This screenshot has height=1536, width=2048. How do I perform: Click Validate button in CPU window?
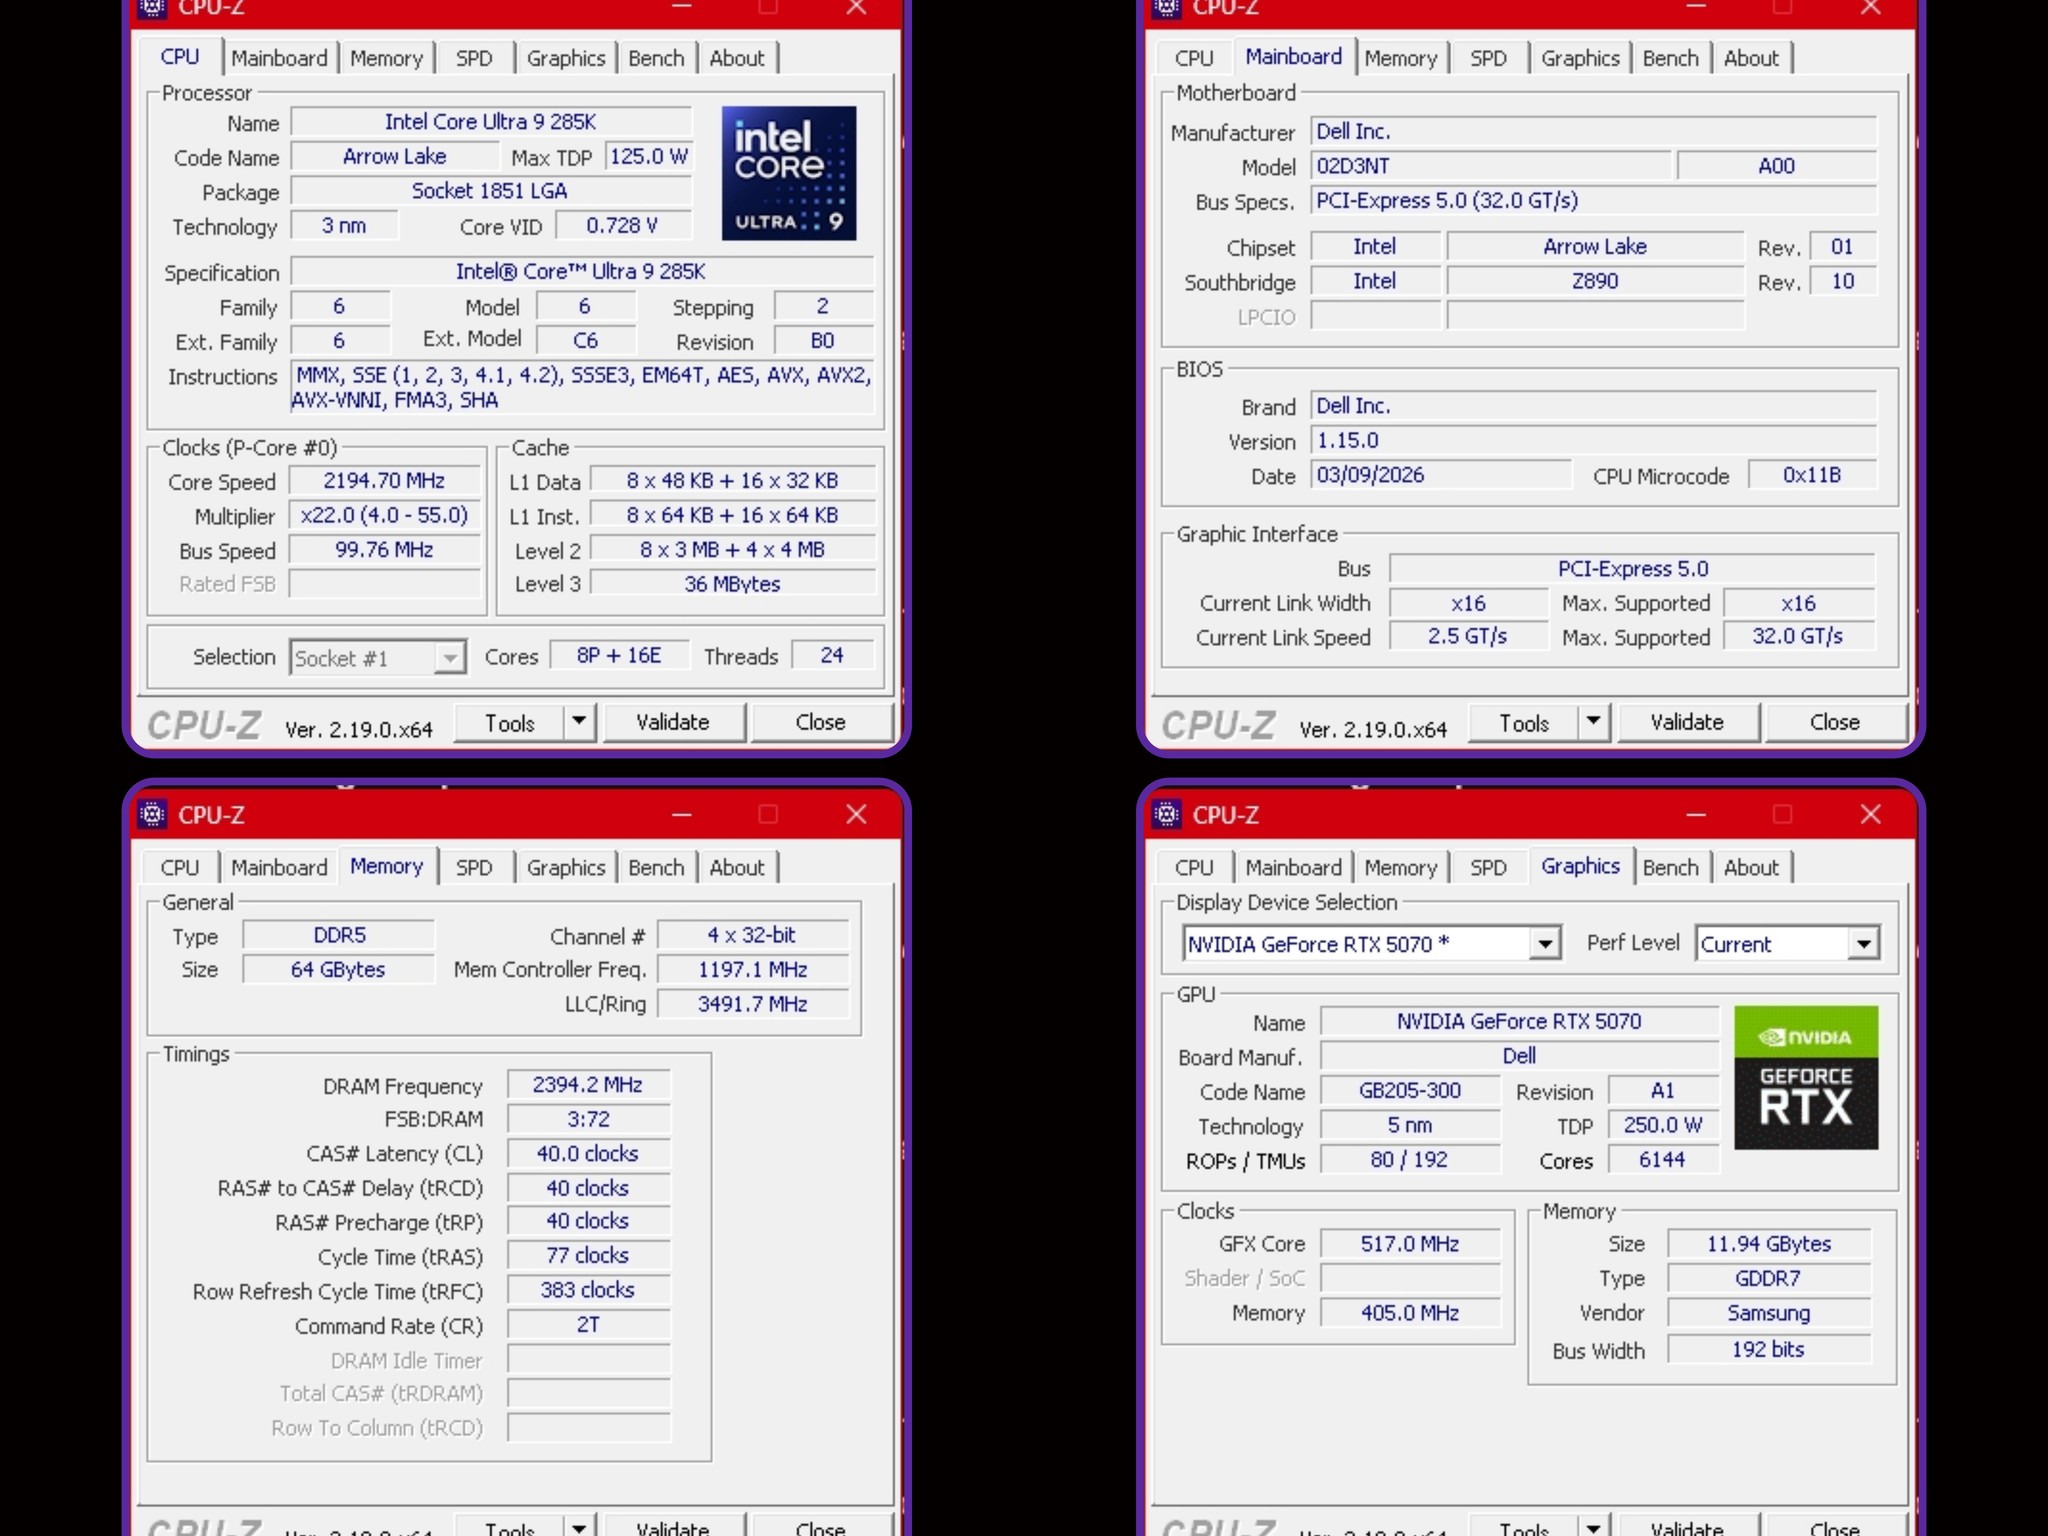(673, 722)
